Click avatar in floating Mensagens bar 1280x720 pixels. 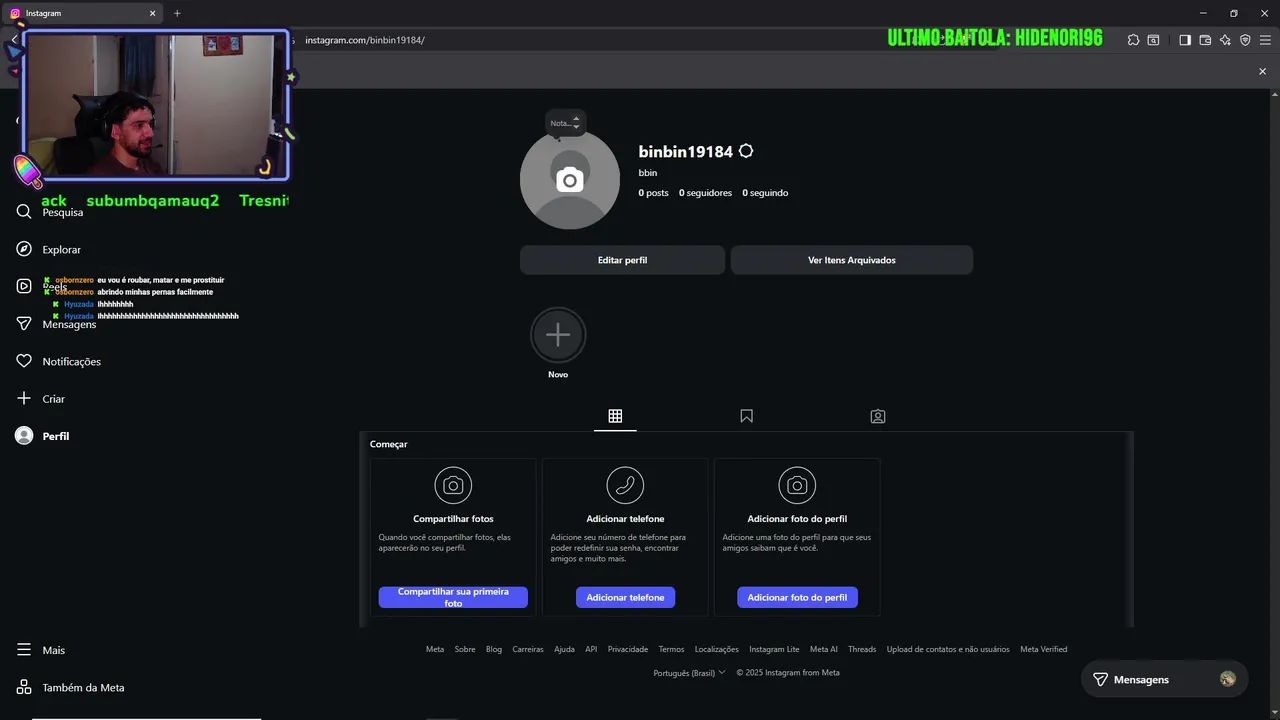point(1228,679)
